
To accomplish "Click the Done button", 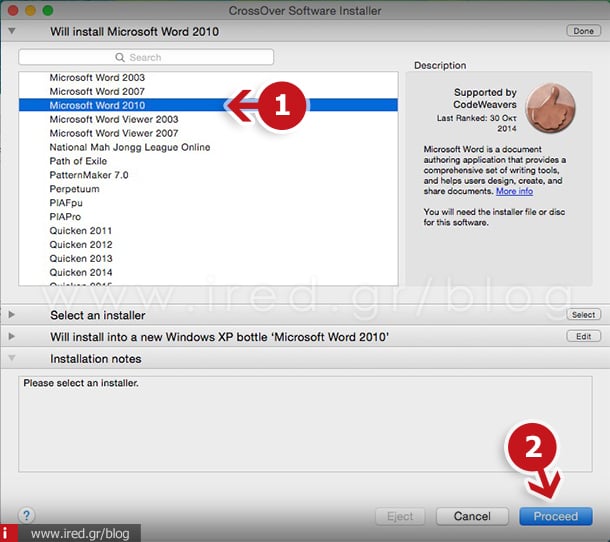I will (x=582, y=31).
